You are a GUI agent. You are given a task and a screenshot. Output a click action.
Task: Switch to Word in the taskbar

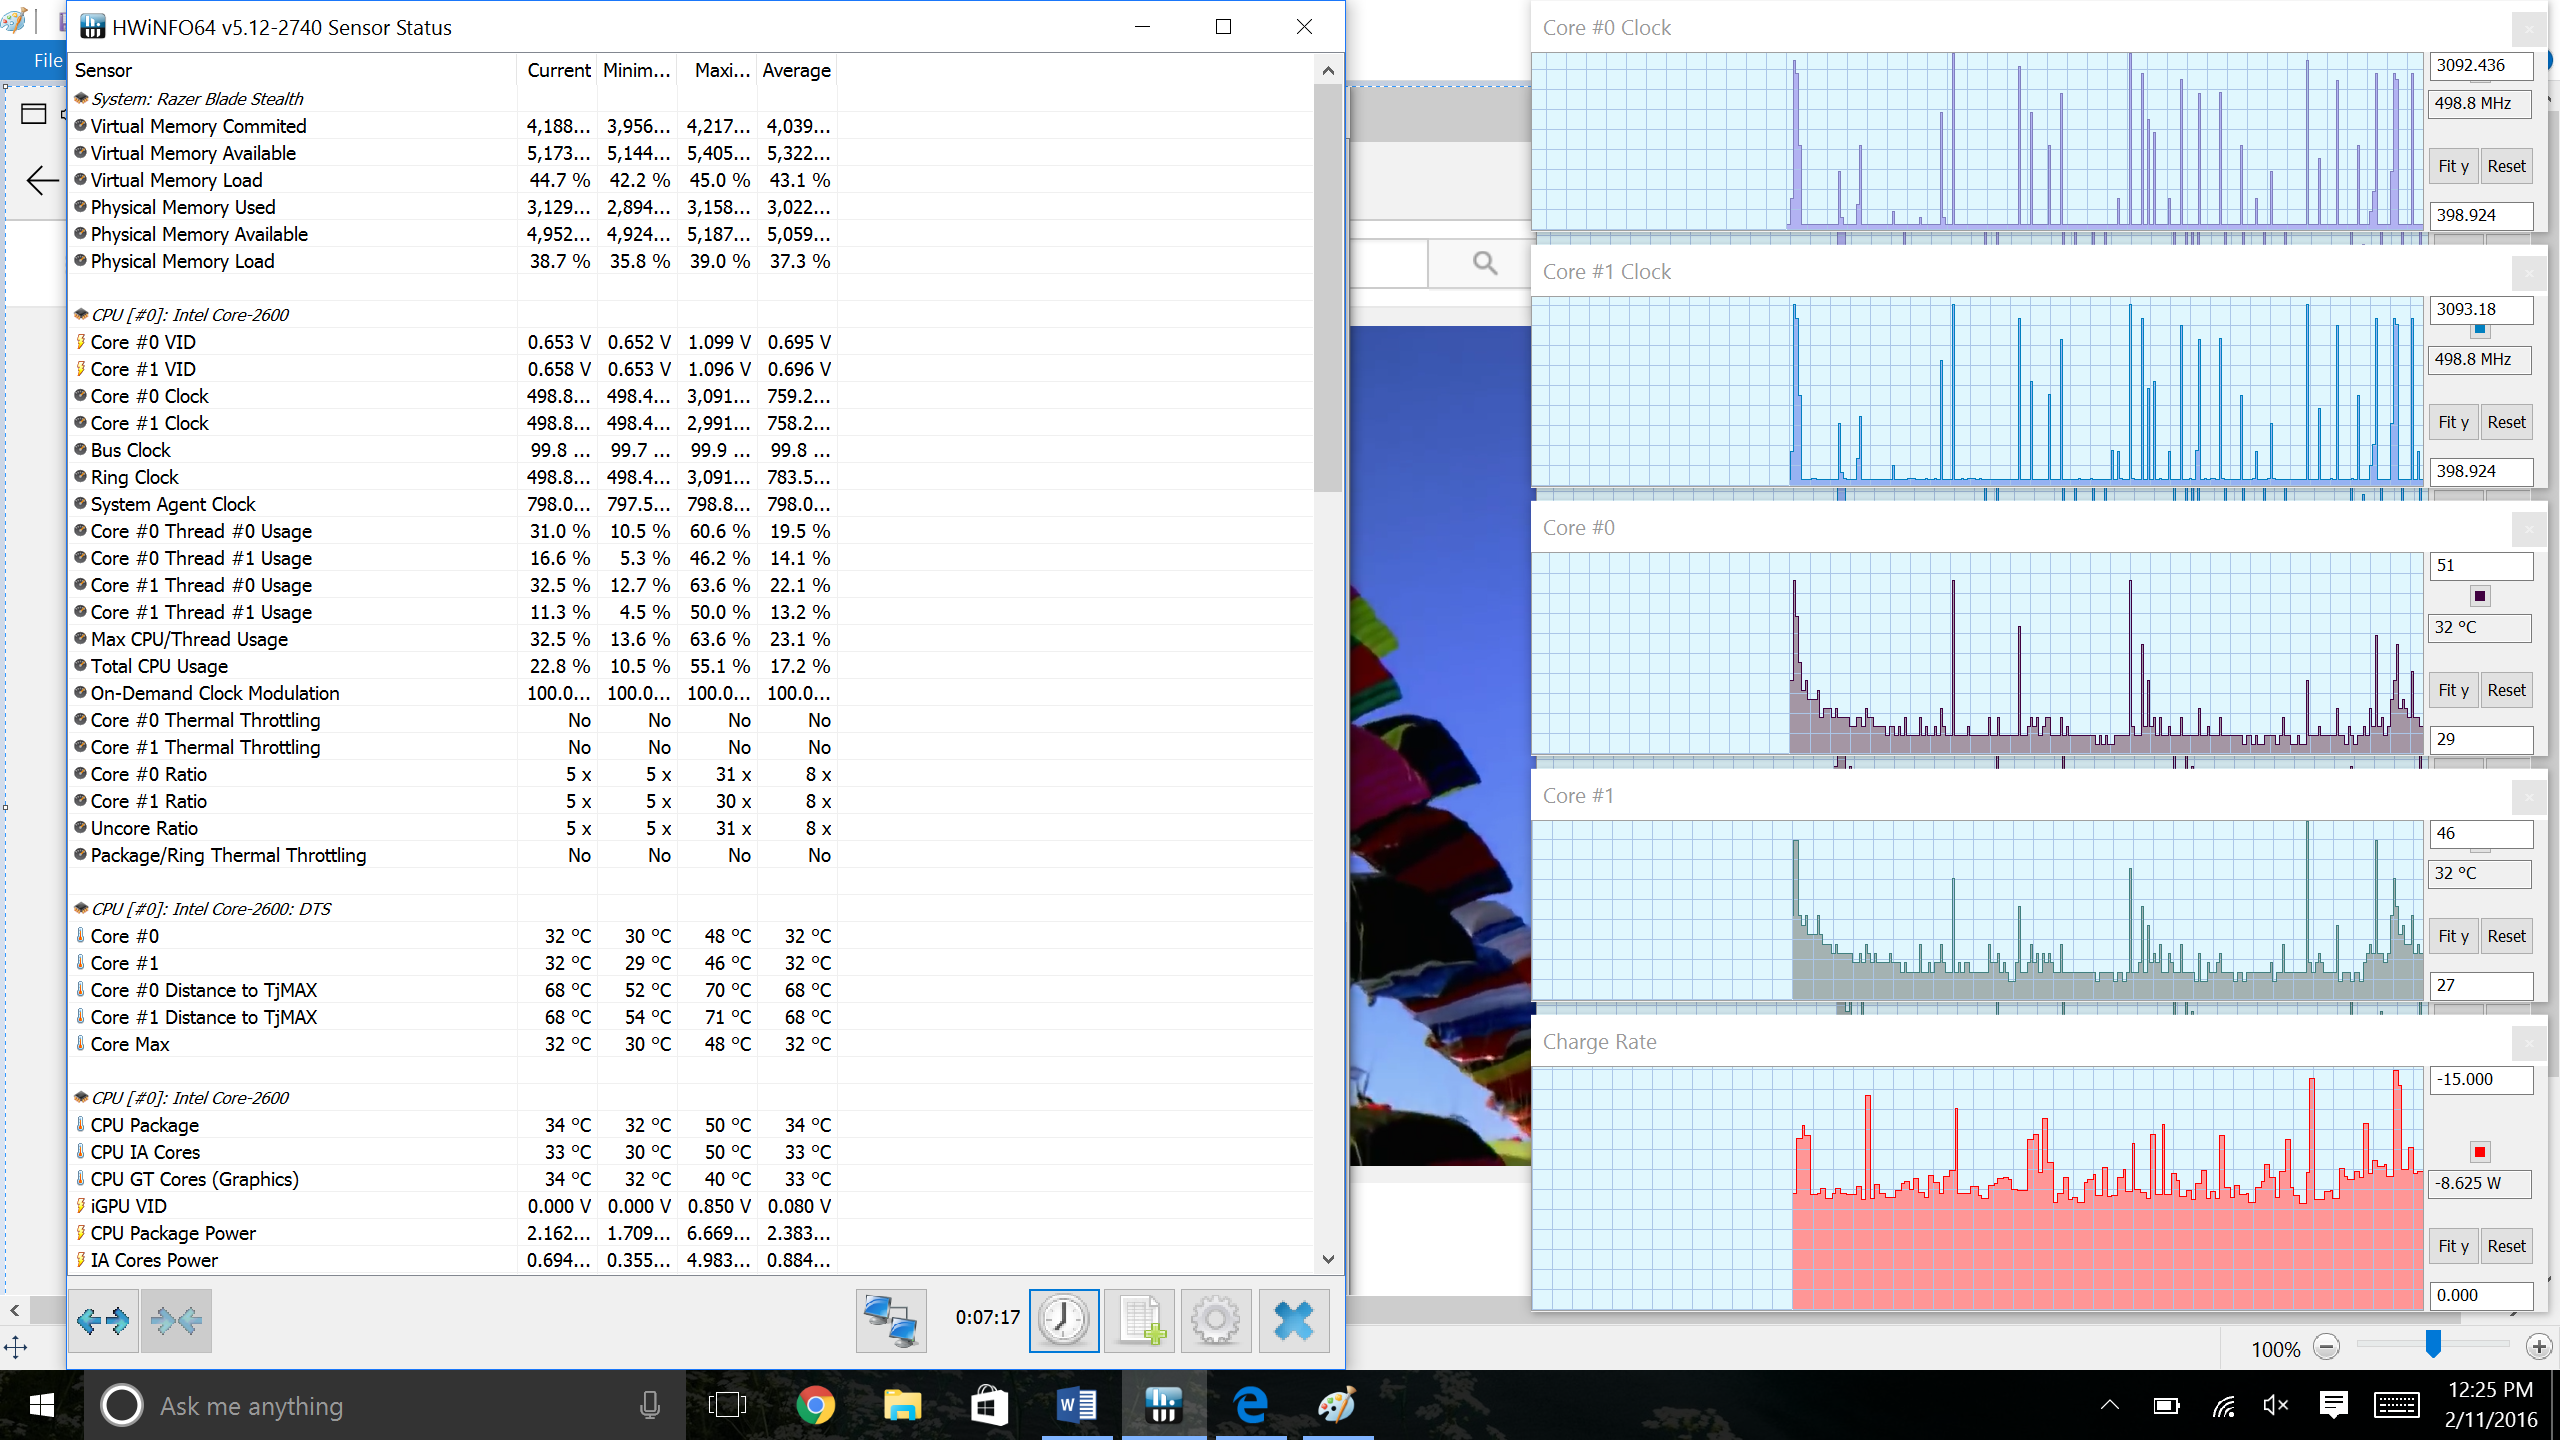1076,1406
